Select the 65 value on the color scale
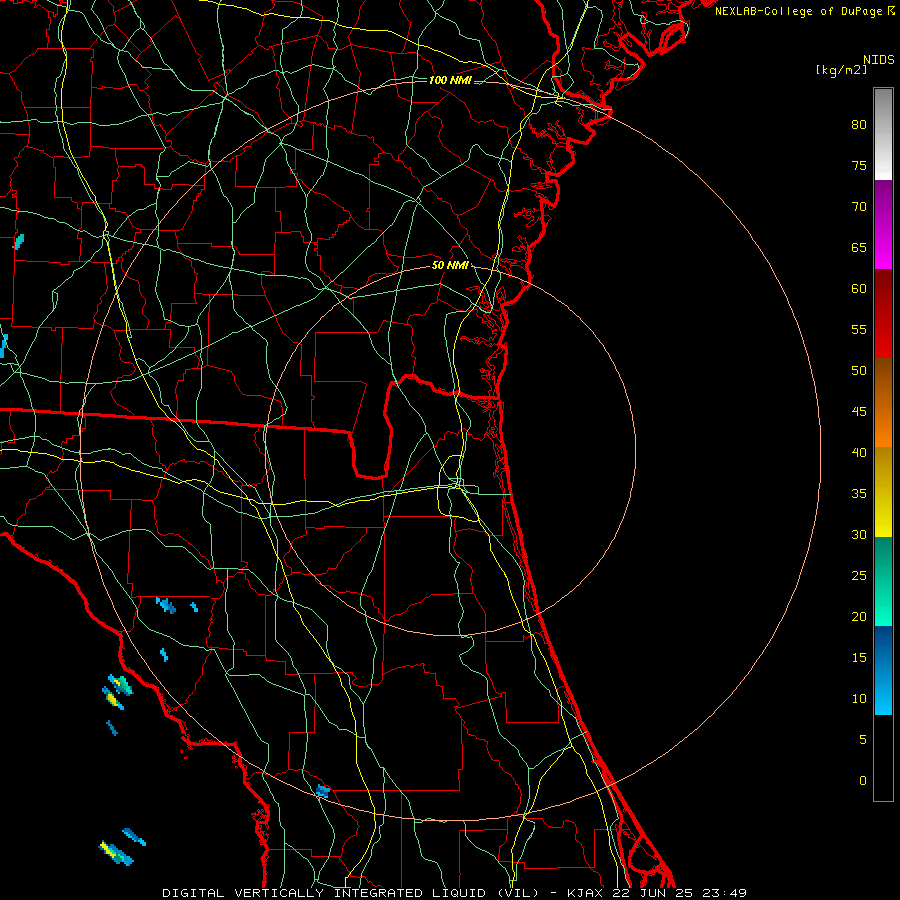900x900 pixels. (859, 247)
